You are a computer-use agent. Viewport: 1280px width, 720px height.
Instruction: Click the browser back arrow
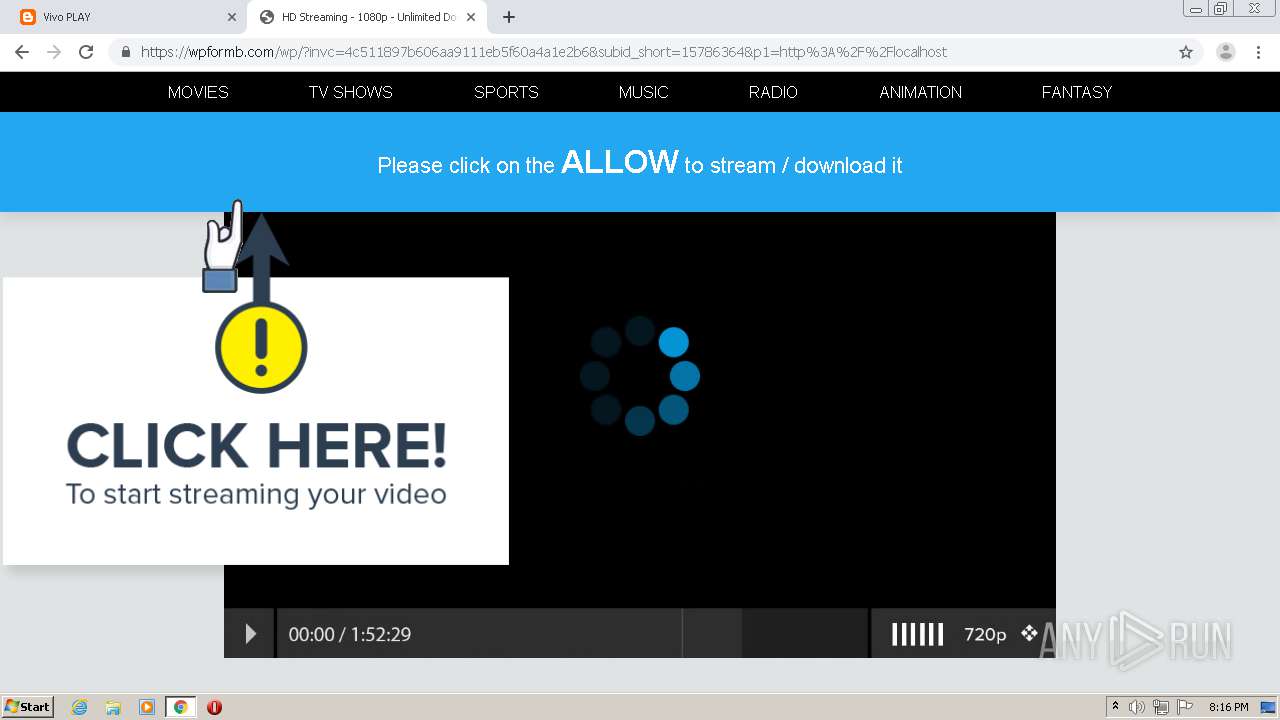[x=22, y=52]
